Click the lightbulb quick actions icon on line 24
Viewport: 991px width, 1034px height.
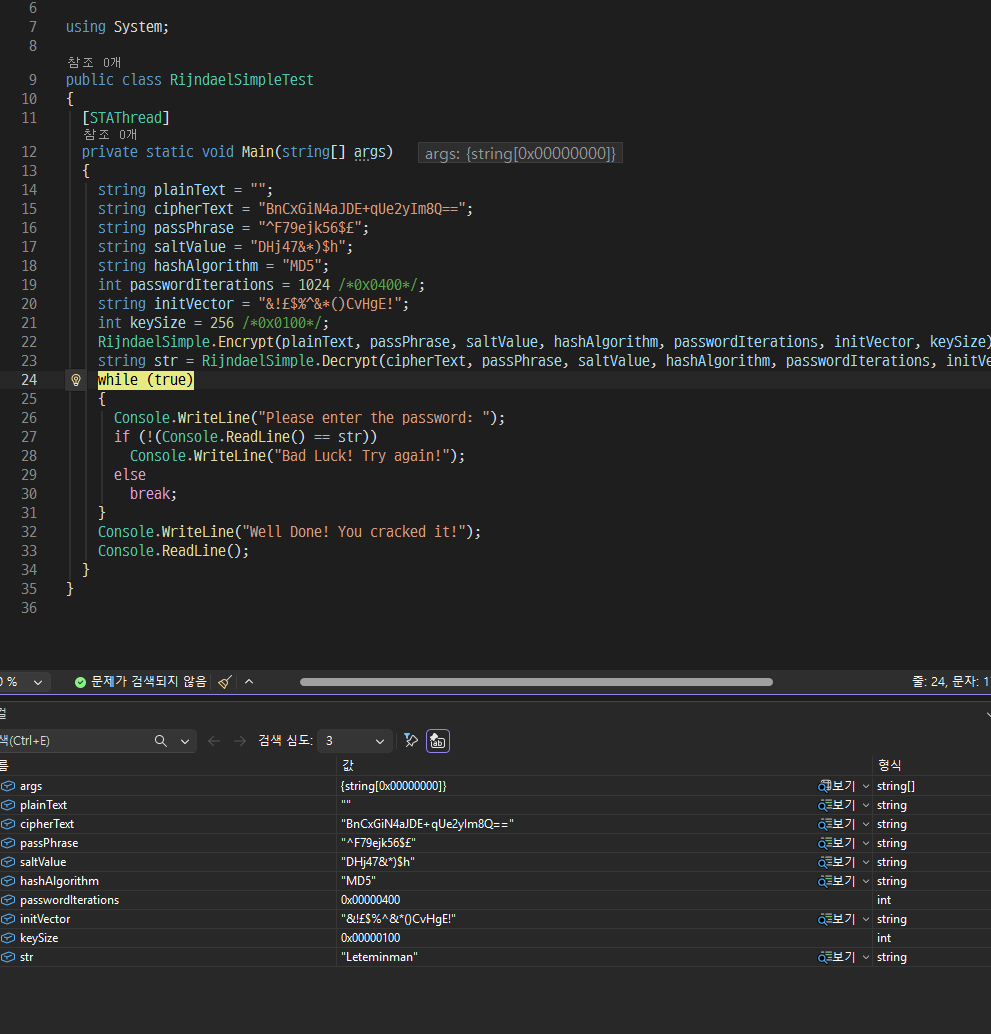[76, 380]
